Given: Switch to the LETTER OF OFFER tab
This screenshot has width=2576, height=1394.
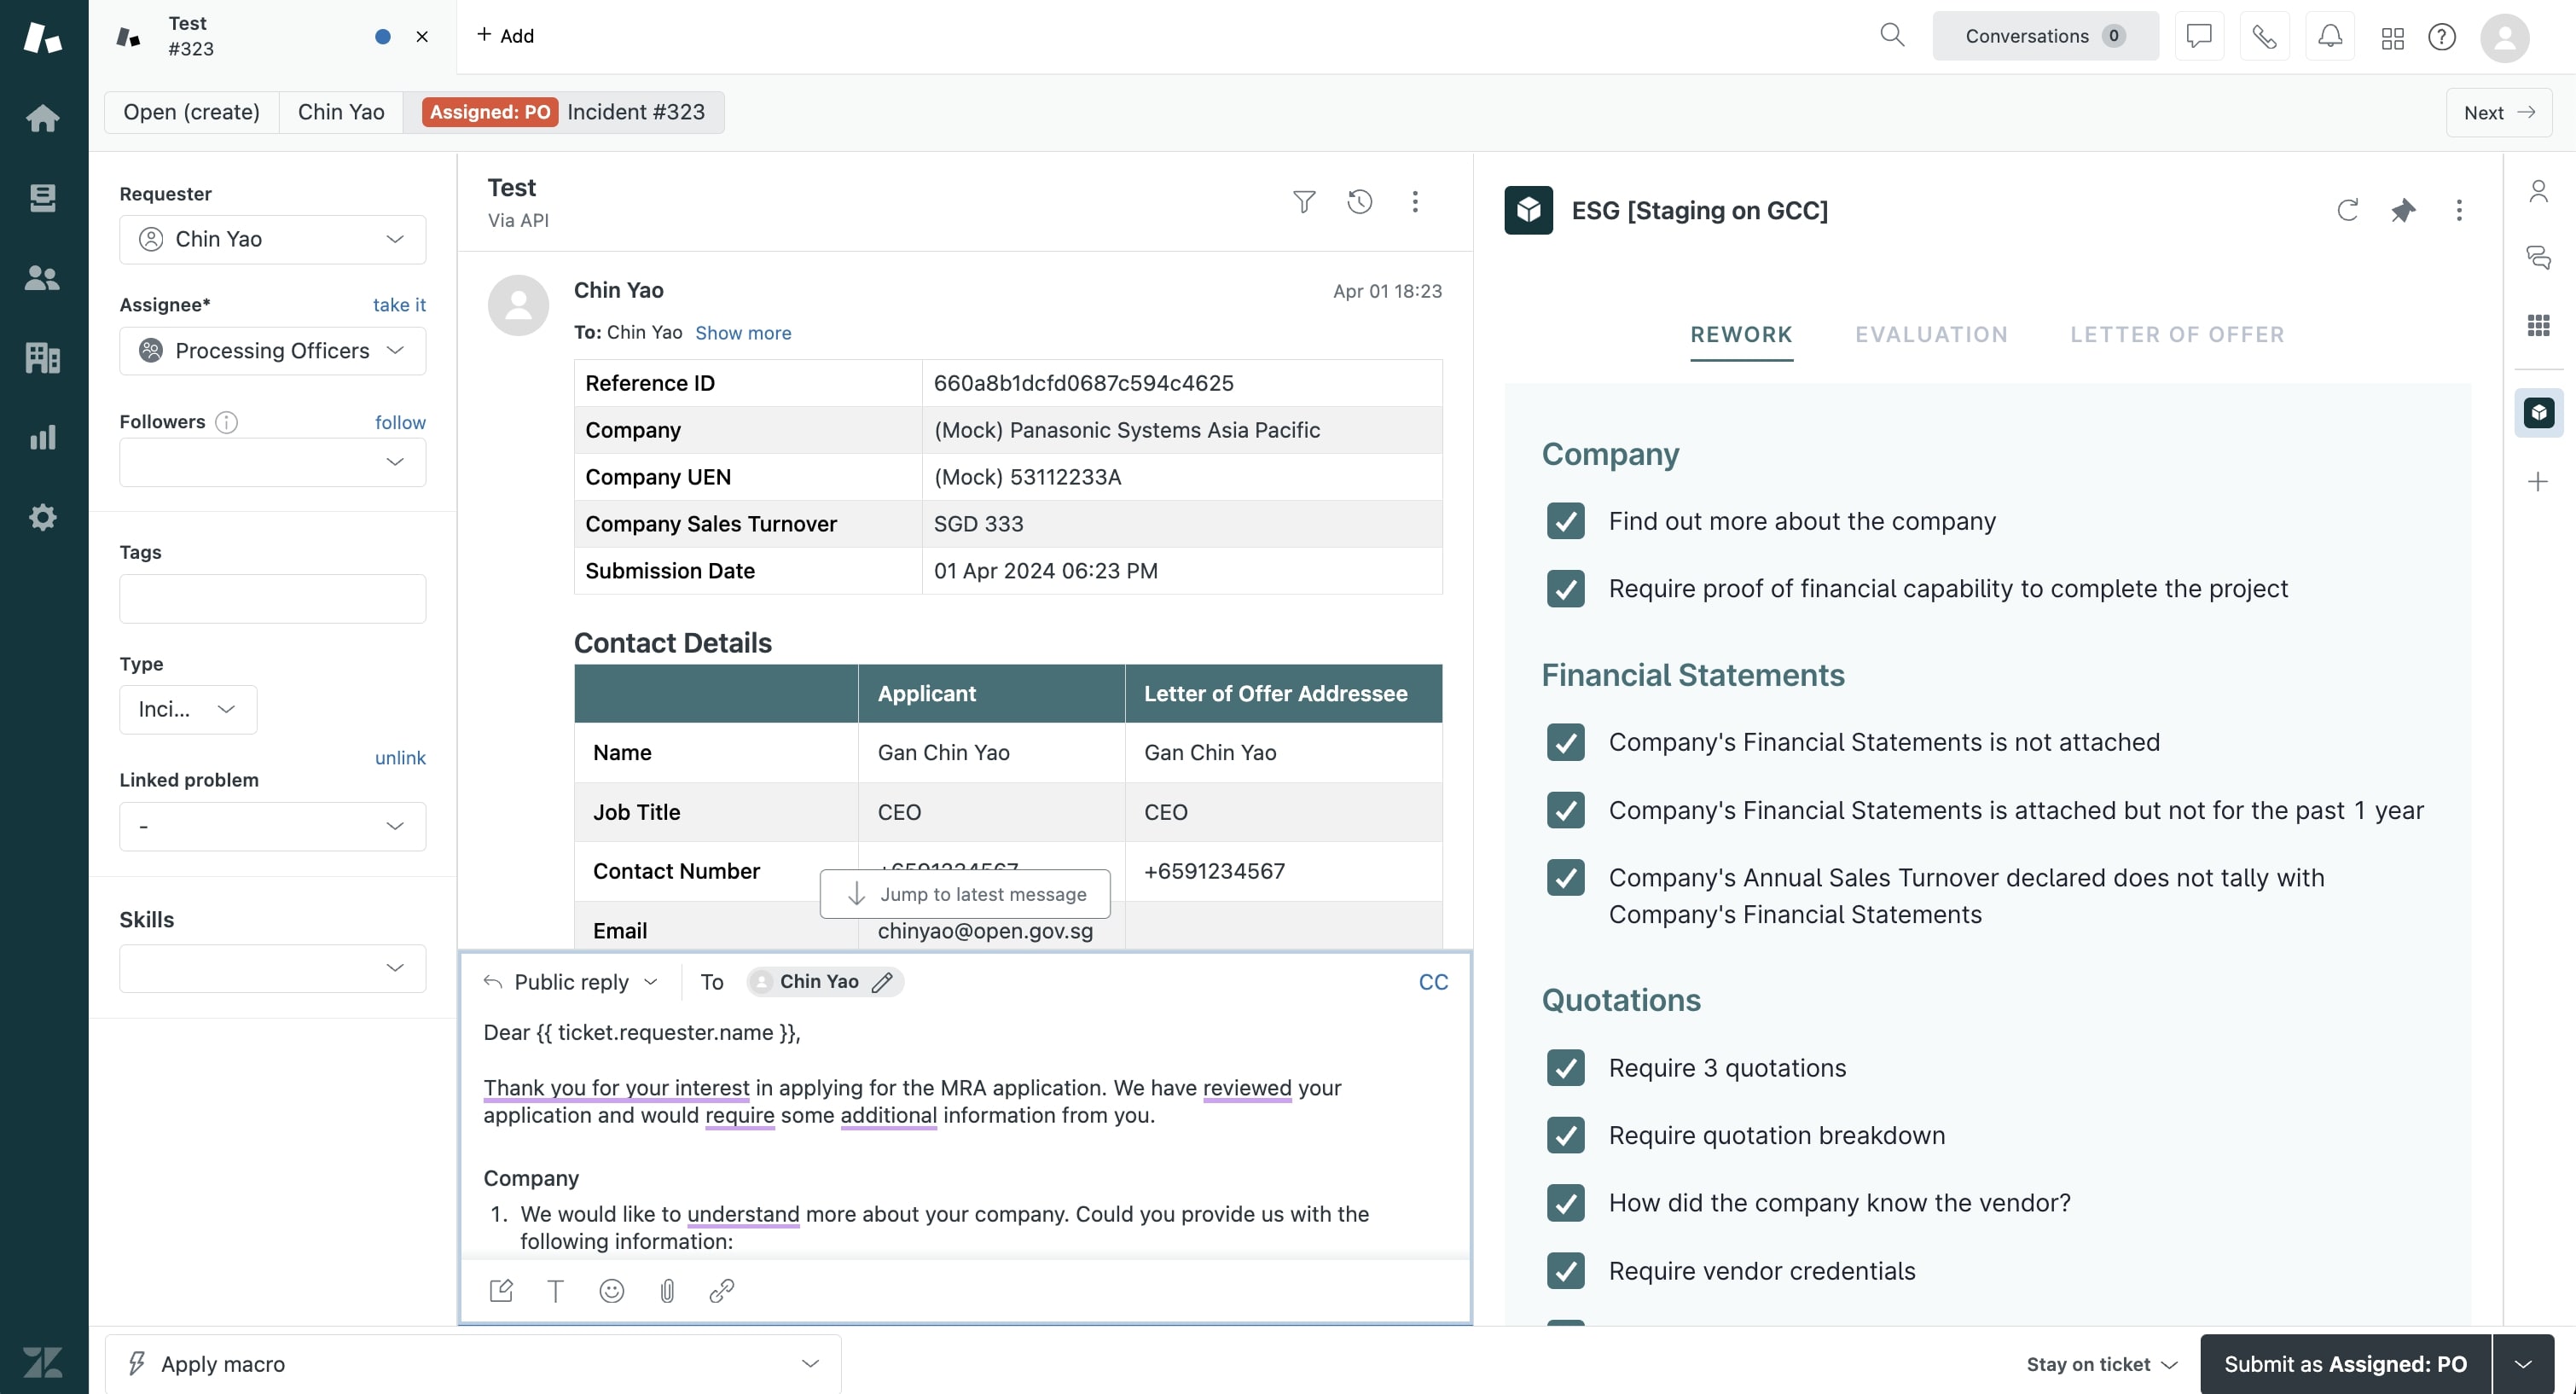Looking at the screenshot, I should tap(2178, 333).
